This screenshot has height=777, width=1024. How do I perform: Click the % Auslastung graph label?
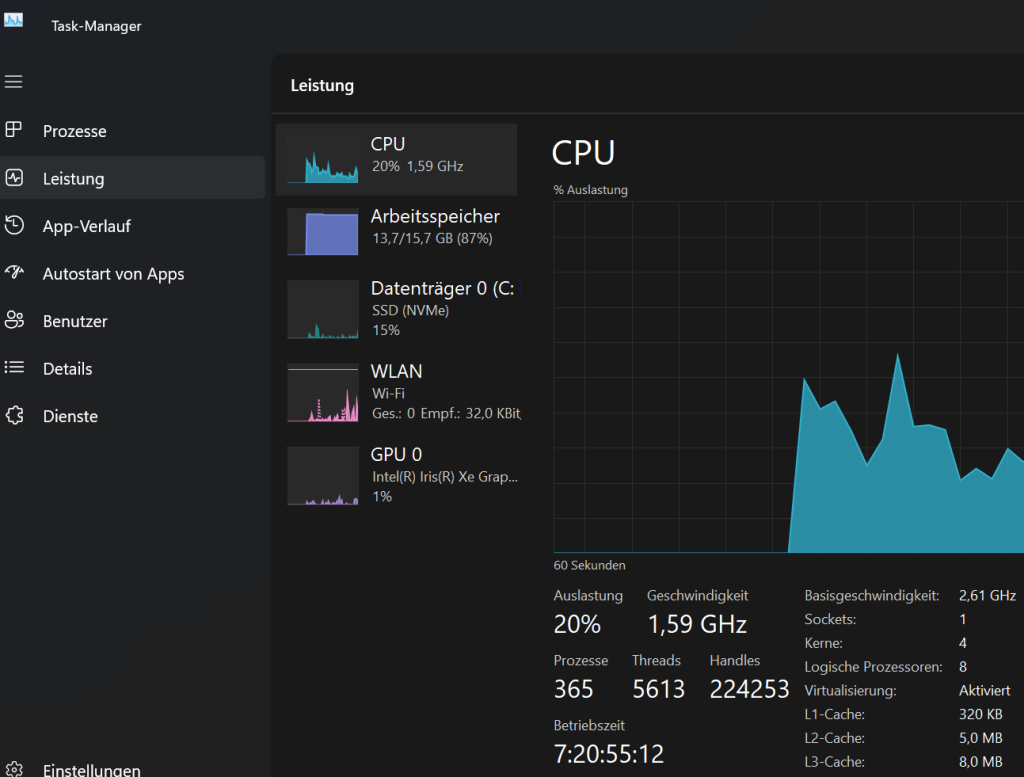pyautogui.click(x=591, y=189)
